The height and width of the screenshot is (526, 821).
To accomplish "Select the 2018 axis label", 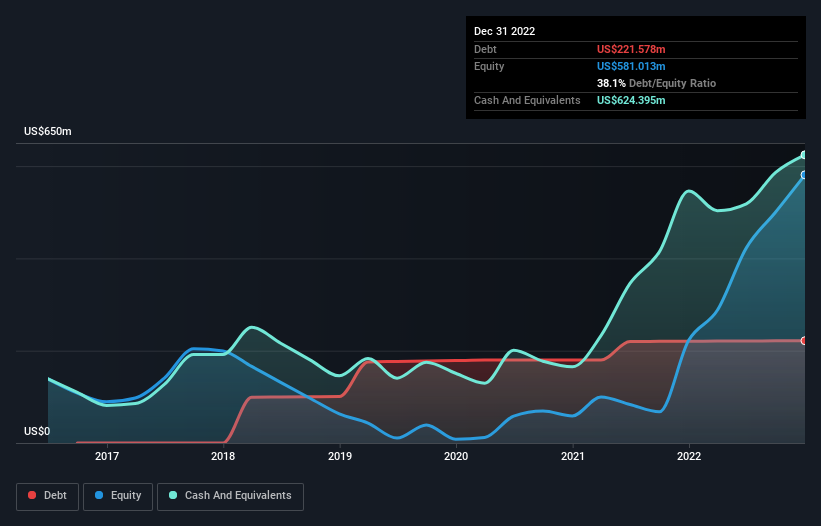I will [x=223, y=456].
